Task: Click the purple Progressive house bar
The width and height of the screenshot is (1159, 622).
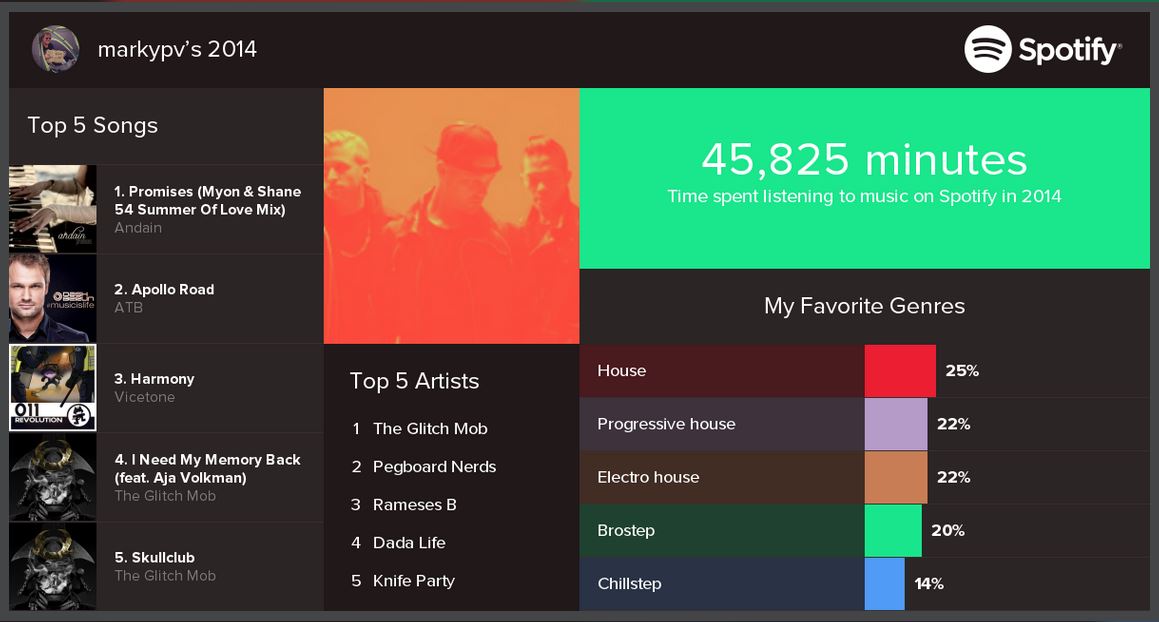Action: (895, 424)
